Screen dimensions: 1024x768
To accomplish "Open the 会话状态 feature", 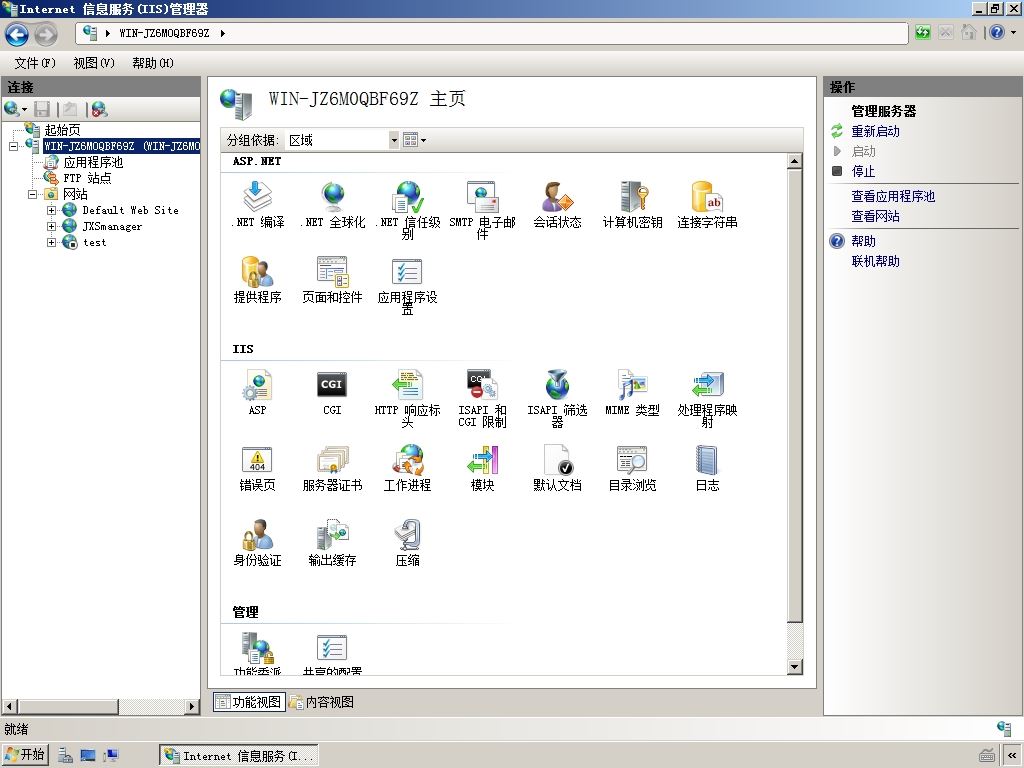I will coord(557,204).
